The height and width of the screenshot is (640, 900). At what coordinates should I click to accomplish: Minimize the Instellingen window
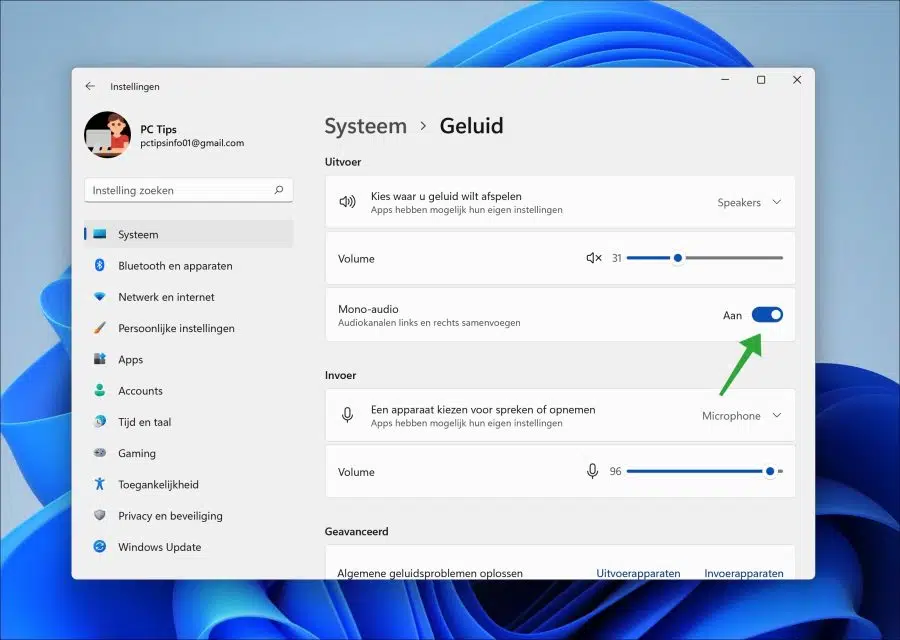tap(726, 80)
